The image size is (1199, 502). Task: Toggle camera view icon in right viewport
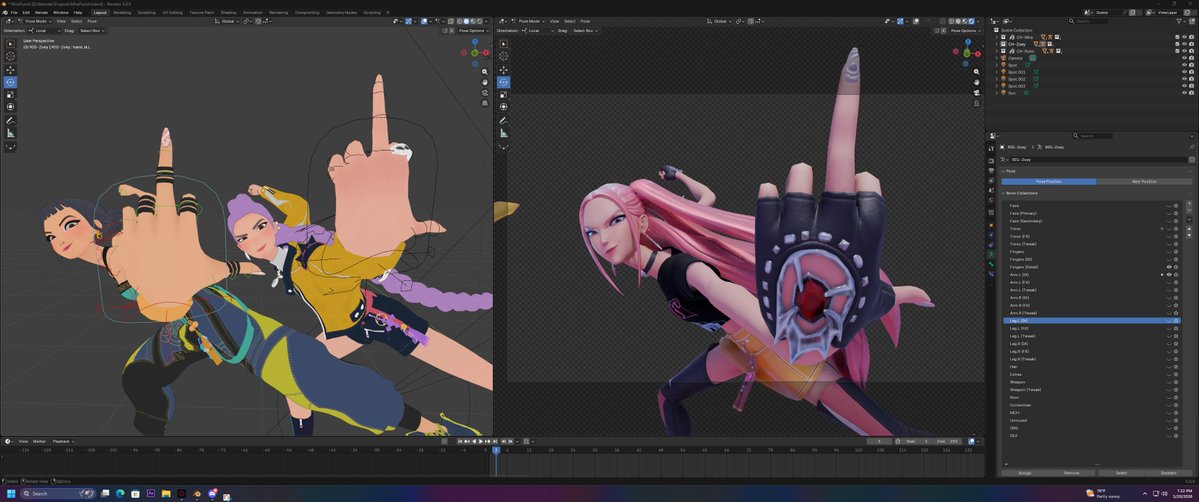(x=976, y=93)
